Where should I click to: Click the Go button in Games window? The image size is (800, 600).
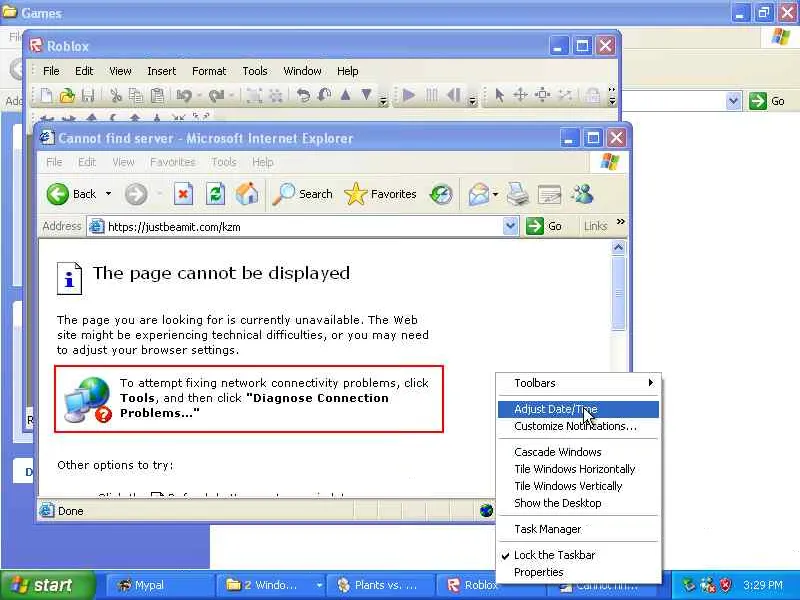click(767, 101)
